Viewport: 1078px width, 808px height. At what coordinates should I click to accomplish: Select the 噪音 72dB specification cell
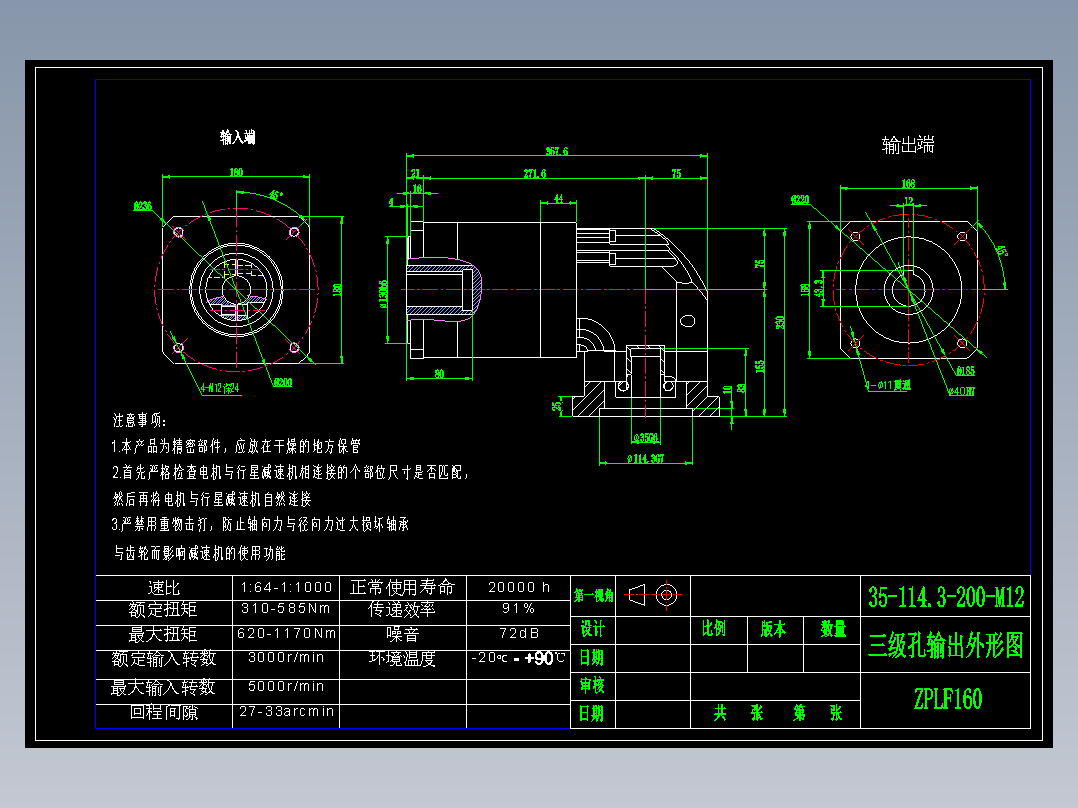point(518,634)
